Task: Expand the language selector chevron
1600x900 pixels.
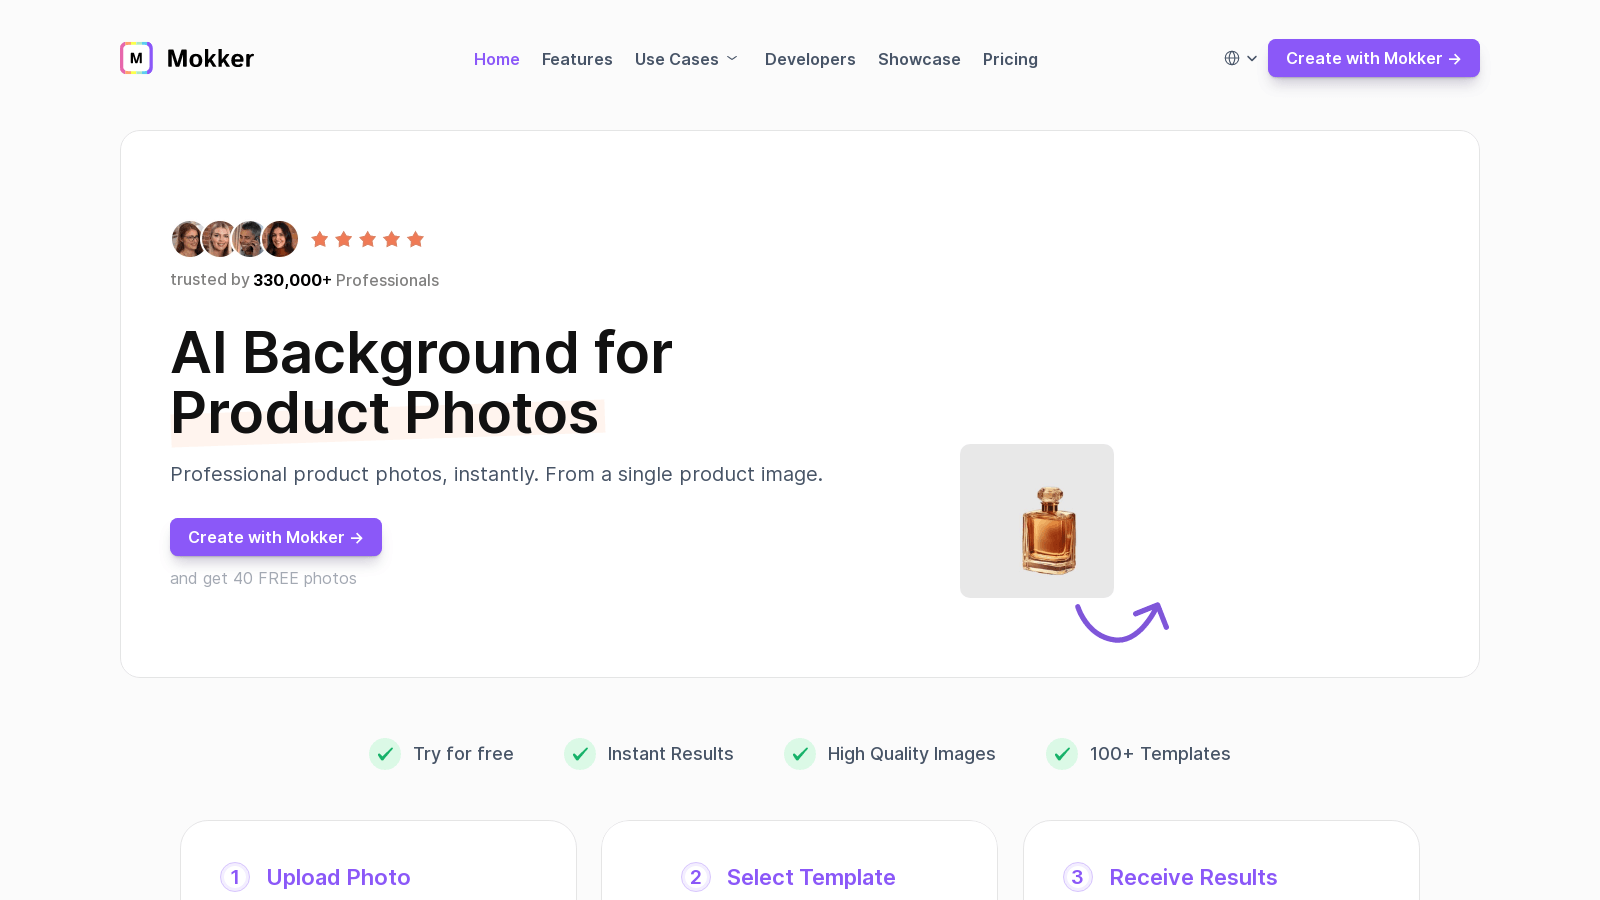Action: click(1252, 58)
